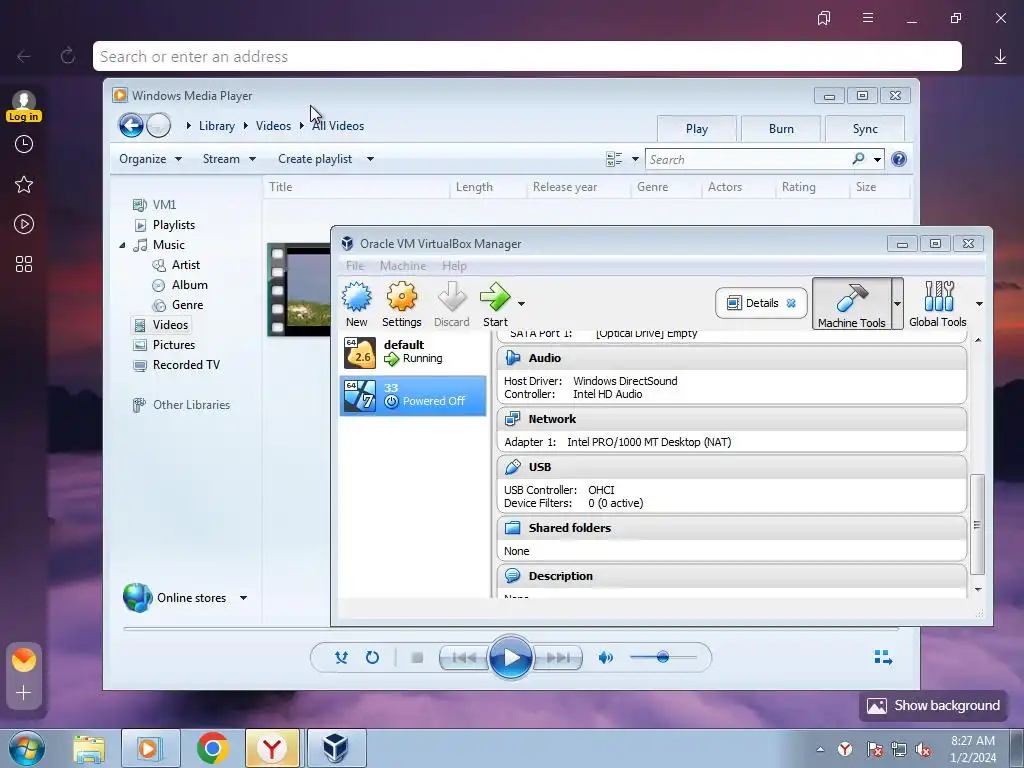The image size is (1024, 768).
Task: Open browser history clock icon
Action: point(24,144)
